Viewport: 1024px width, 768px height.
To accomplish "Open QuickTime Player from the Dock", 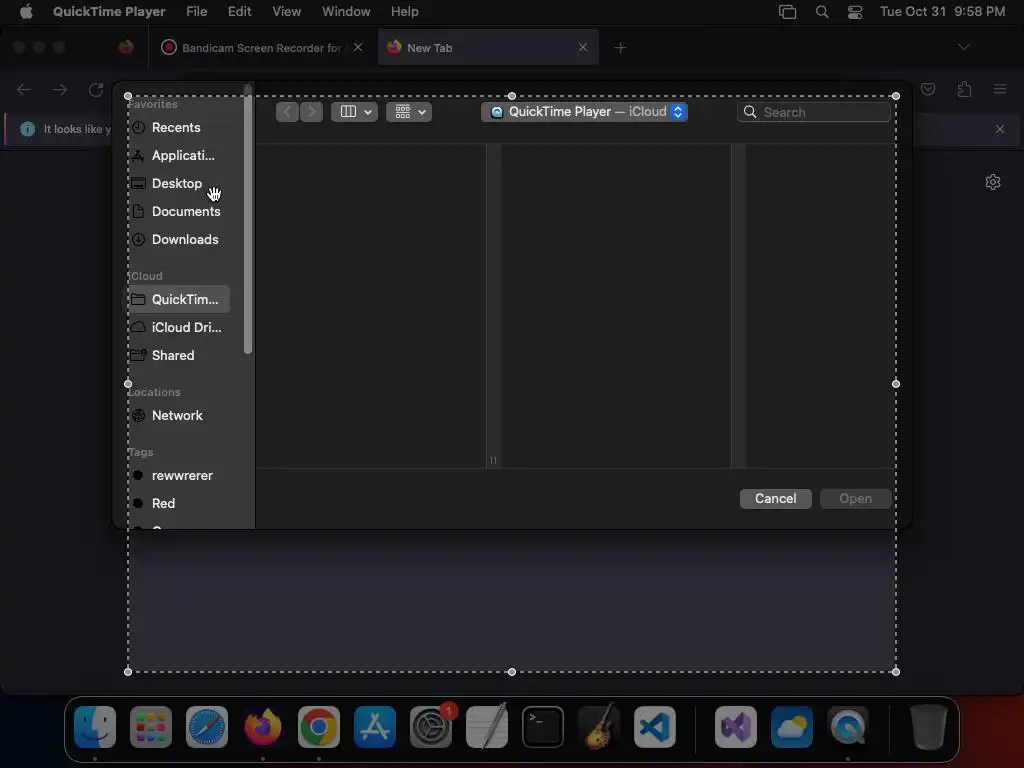I will (848, 727).
